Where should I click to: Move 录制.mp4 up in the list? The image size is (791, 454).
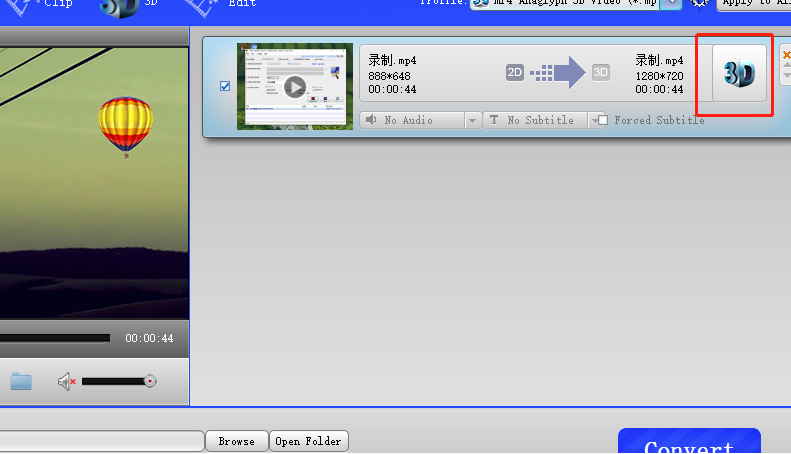pos(787,65)
